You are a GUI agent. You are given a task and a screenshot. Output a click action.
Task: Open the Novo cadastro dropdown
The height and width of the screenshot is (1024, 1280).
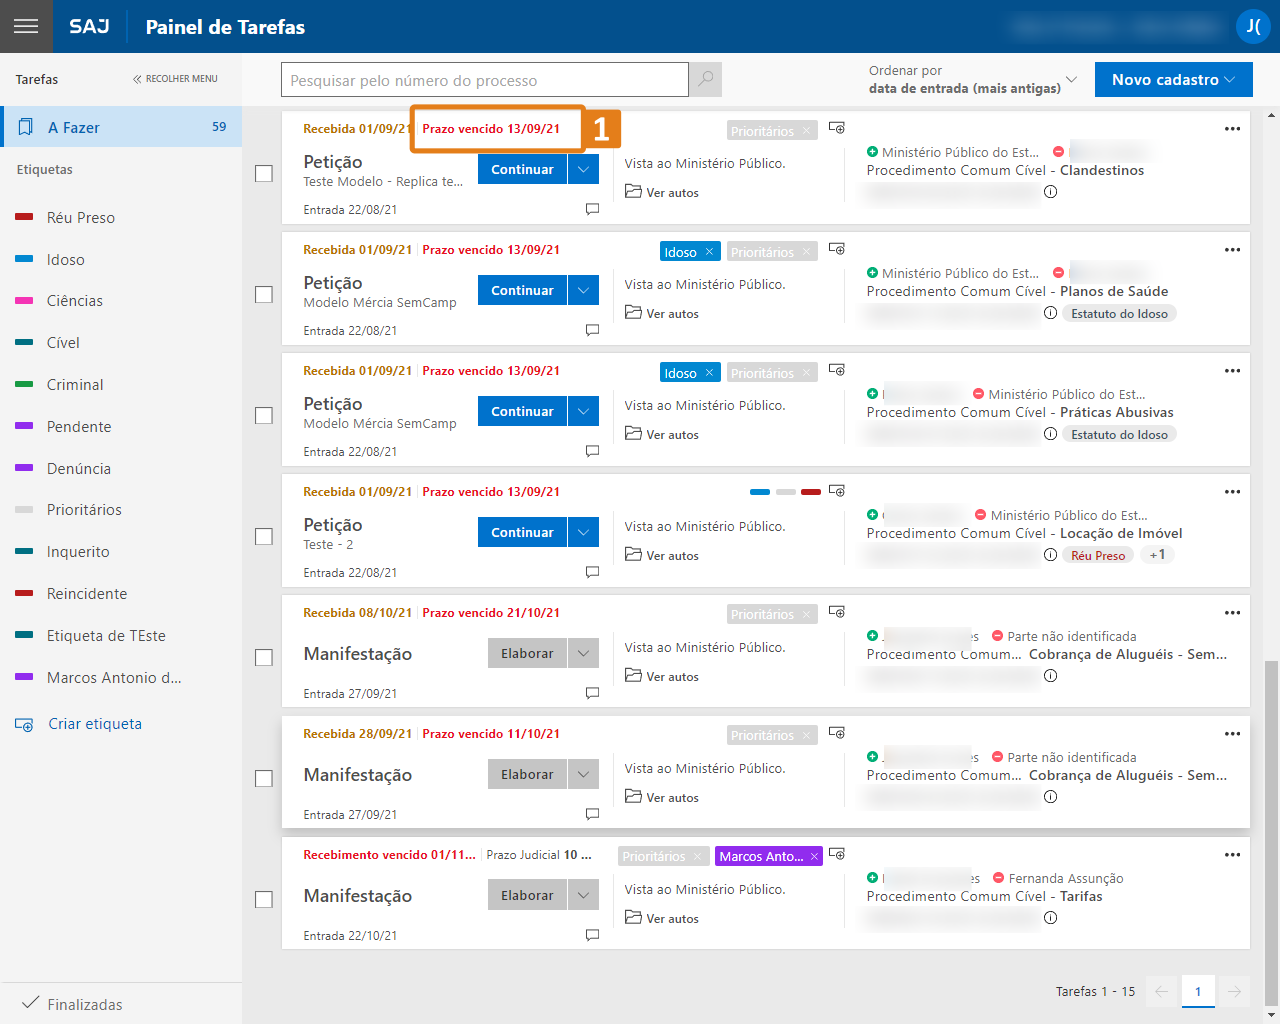1174,79
